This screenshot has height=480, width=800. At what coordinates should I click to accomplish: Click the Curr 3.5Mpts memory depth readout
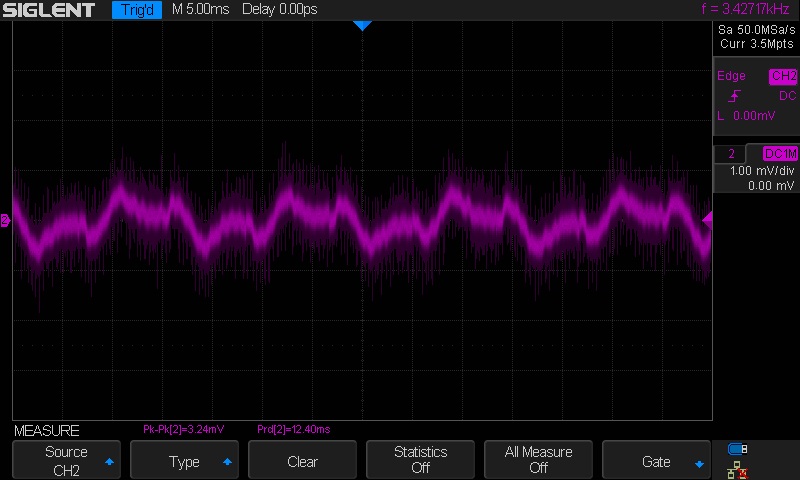point(757,44)
